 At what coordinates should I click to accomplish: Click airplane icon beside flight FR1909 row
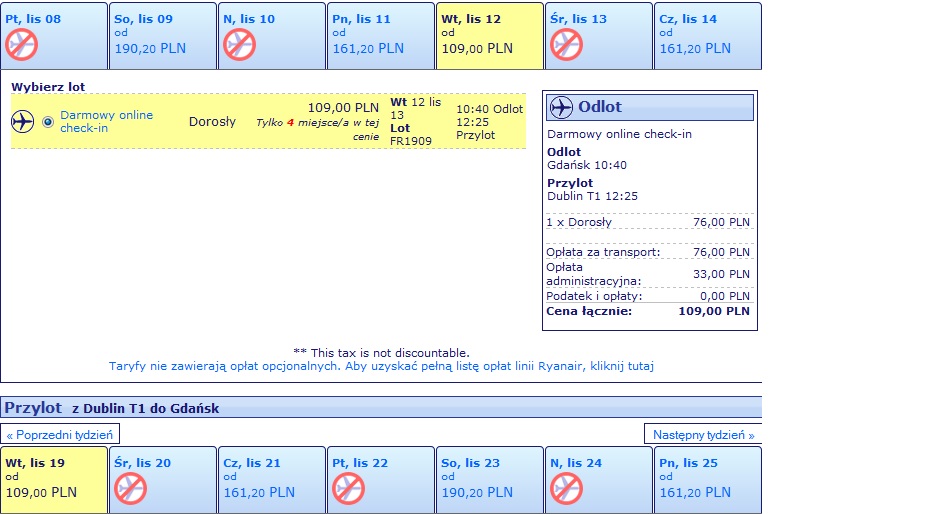[x=23, y=121]
